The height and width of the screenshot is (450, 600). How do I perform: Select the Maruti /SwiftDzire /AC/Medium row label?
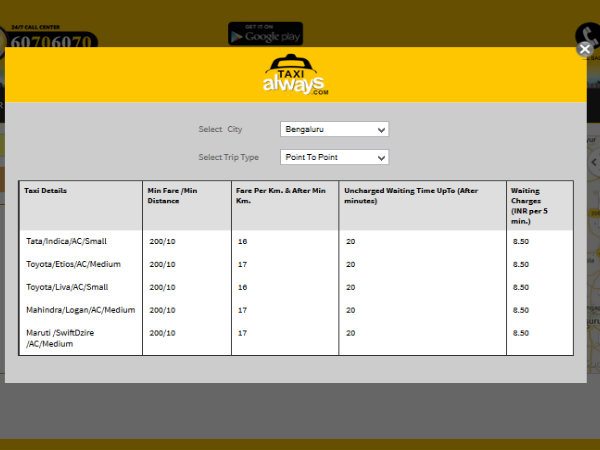click(60, 338)
